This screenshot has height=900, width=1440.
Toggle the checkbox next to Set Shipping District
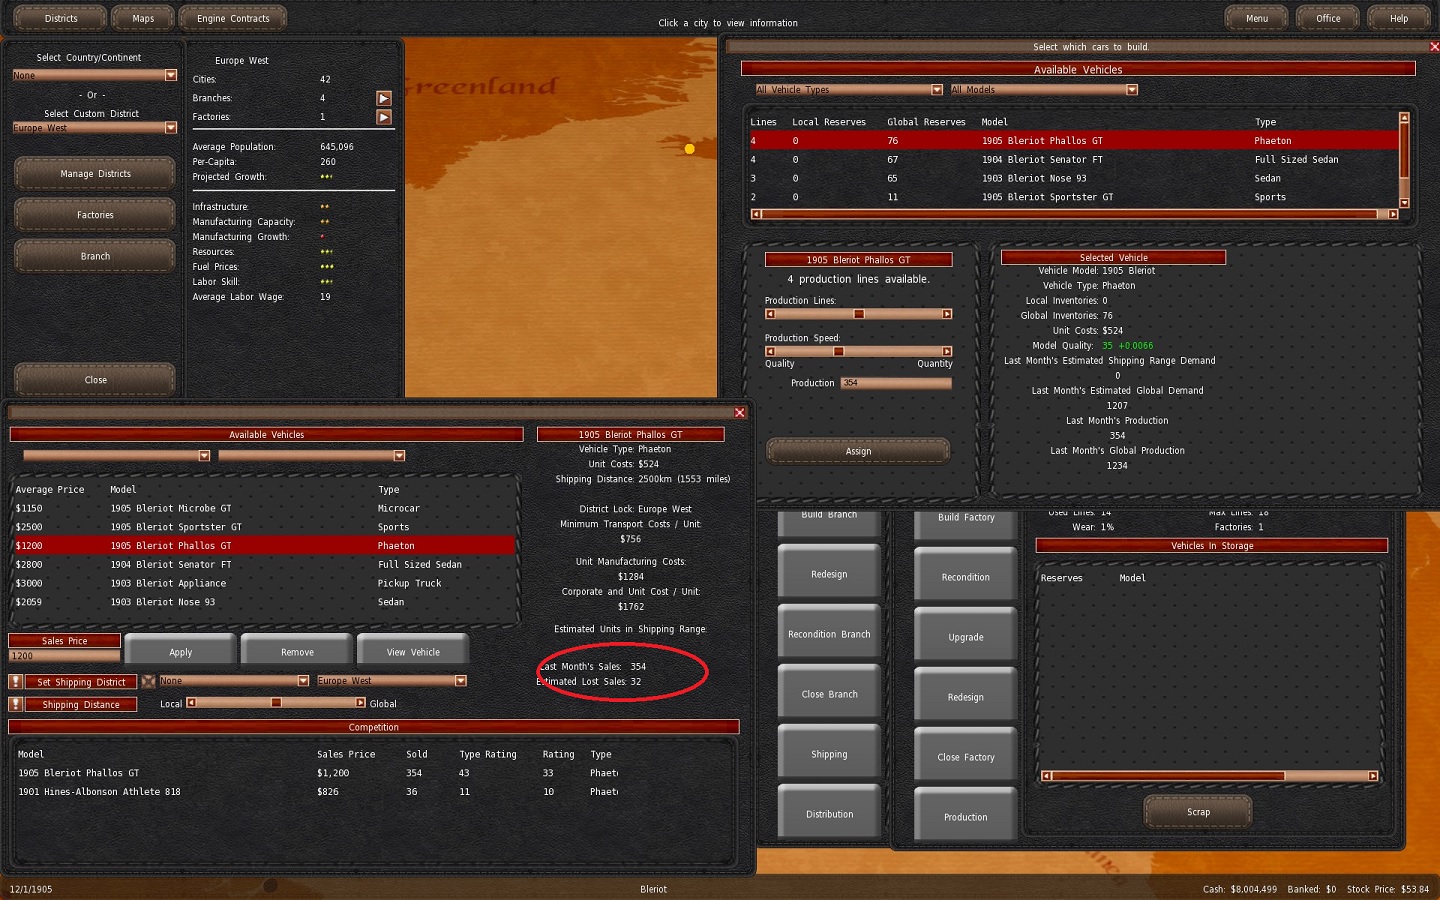click(x=148, y=681)
